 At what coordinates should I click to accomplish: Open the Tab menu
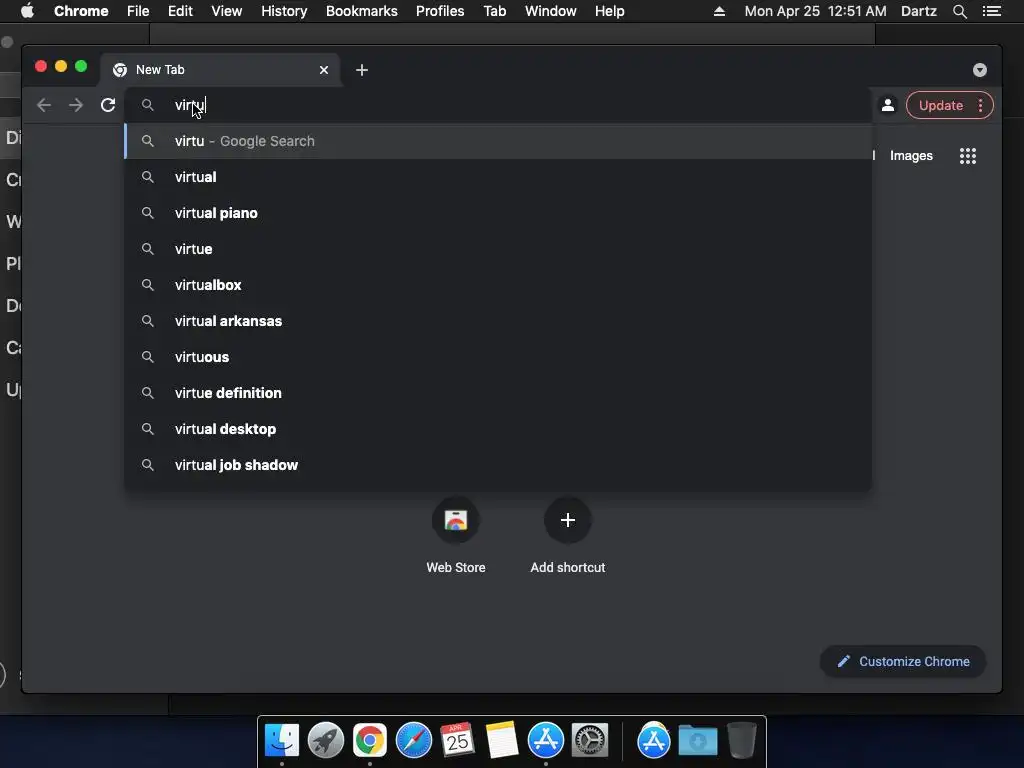pyautogui.click(x=495, y=11)
